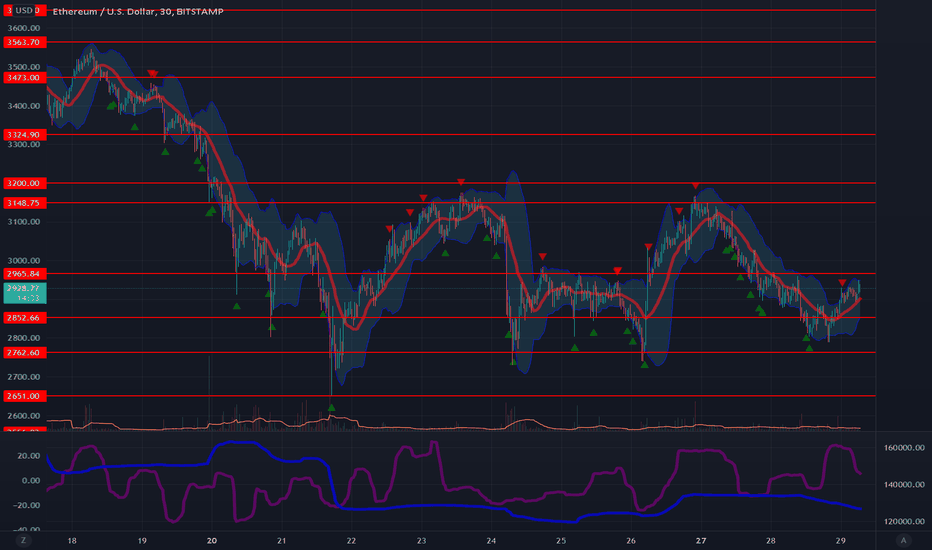The height and width of the screenshot is (550, 932).
Task: Select the 3473.00 horizontal line price label
Action: [24, 78]
